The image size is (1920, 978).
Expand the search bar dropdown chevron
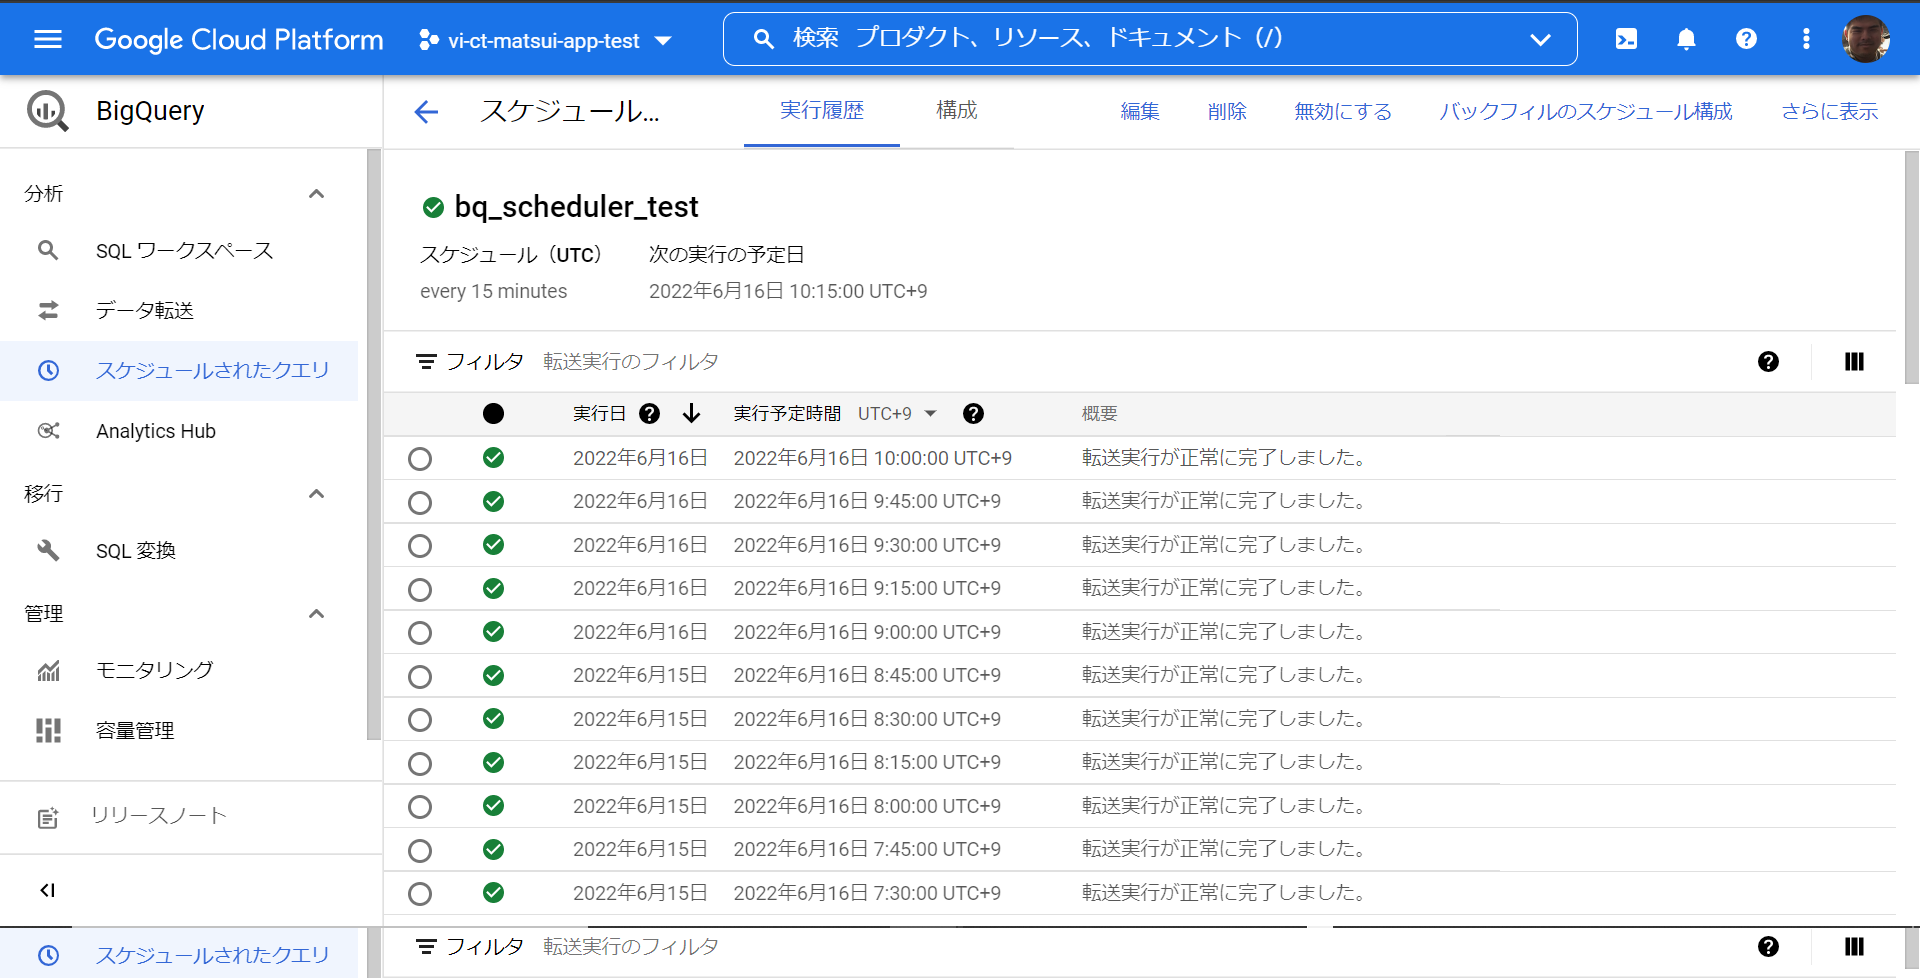[x=1540, y=40]
